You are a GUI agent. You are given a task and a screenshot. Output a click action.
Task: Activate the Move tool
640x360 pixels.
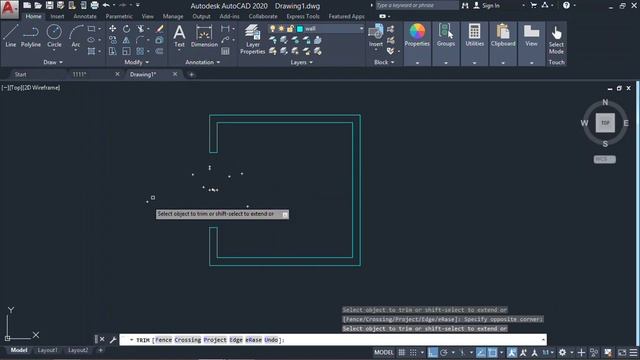coord(112,29)
